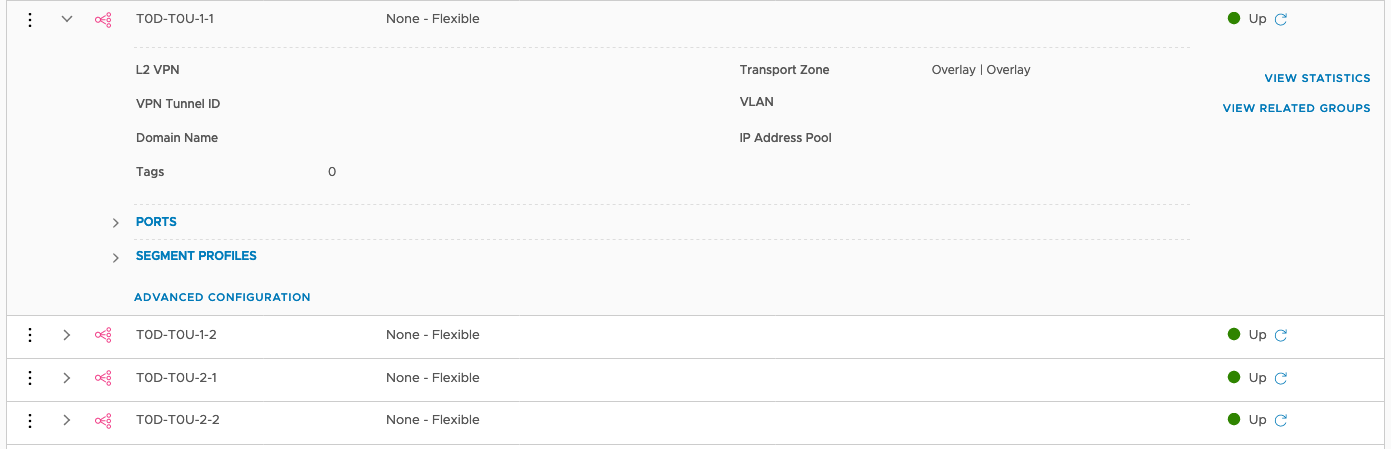
Task: Expand the T0D-T0U-2-2 segment row
Action: click(x=67, y=420)
